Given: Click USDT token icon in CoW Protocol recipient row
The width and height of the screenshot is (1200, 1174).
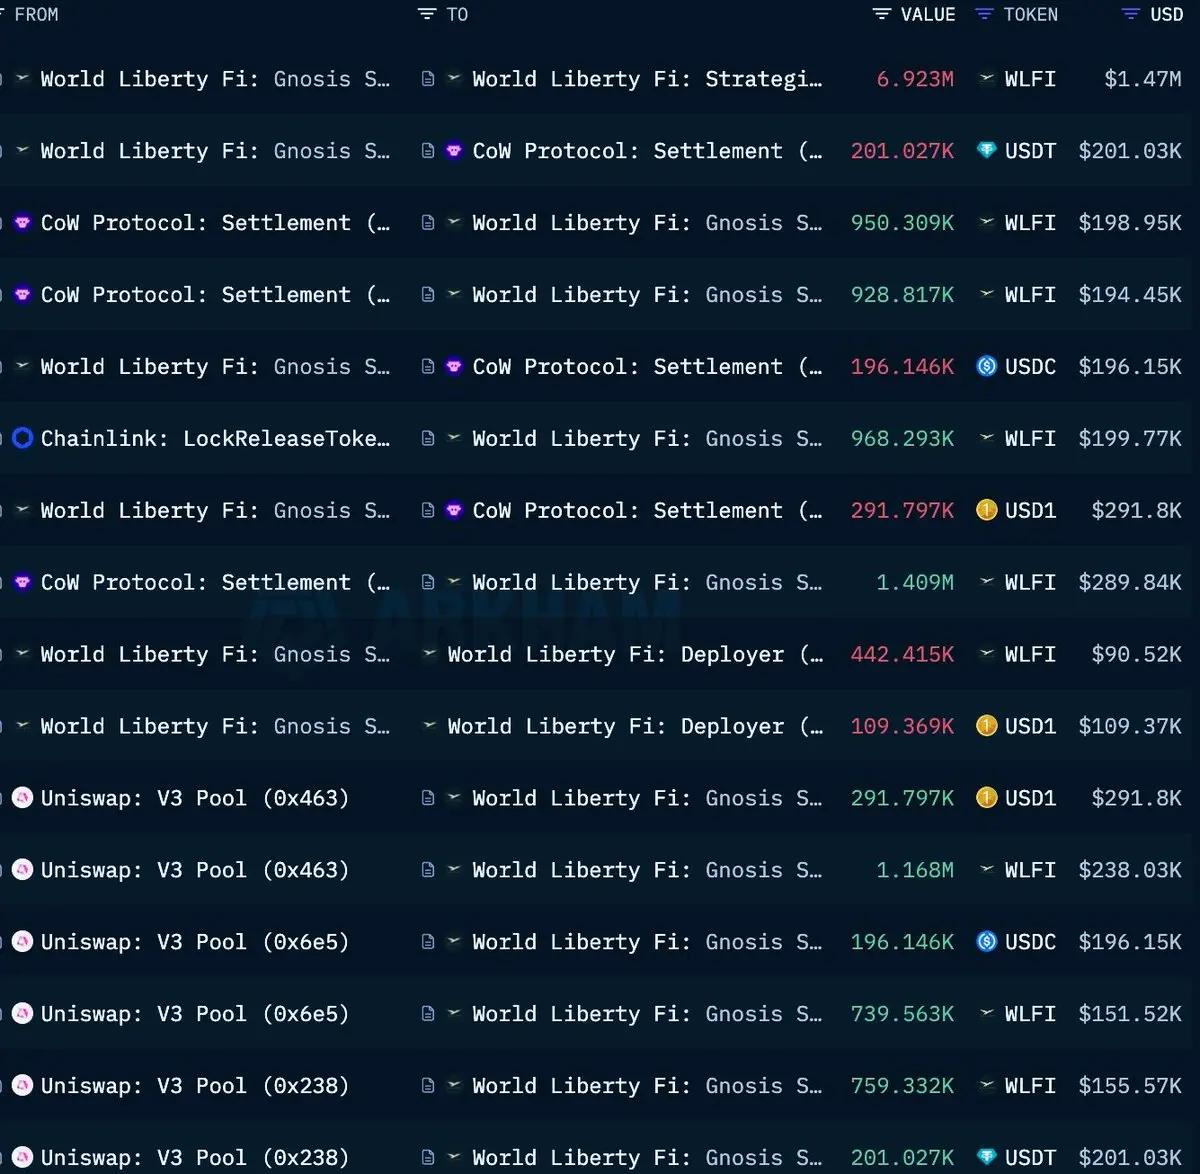Looking at the screenshot, I should (986, 150).
